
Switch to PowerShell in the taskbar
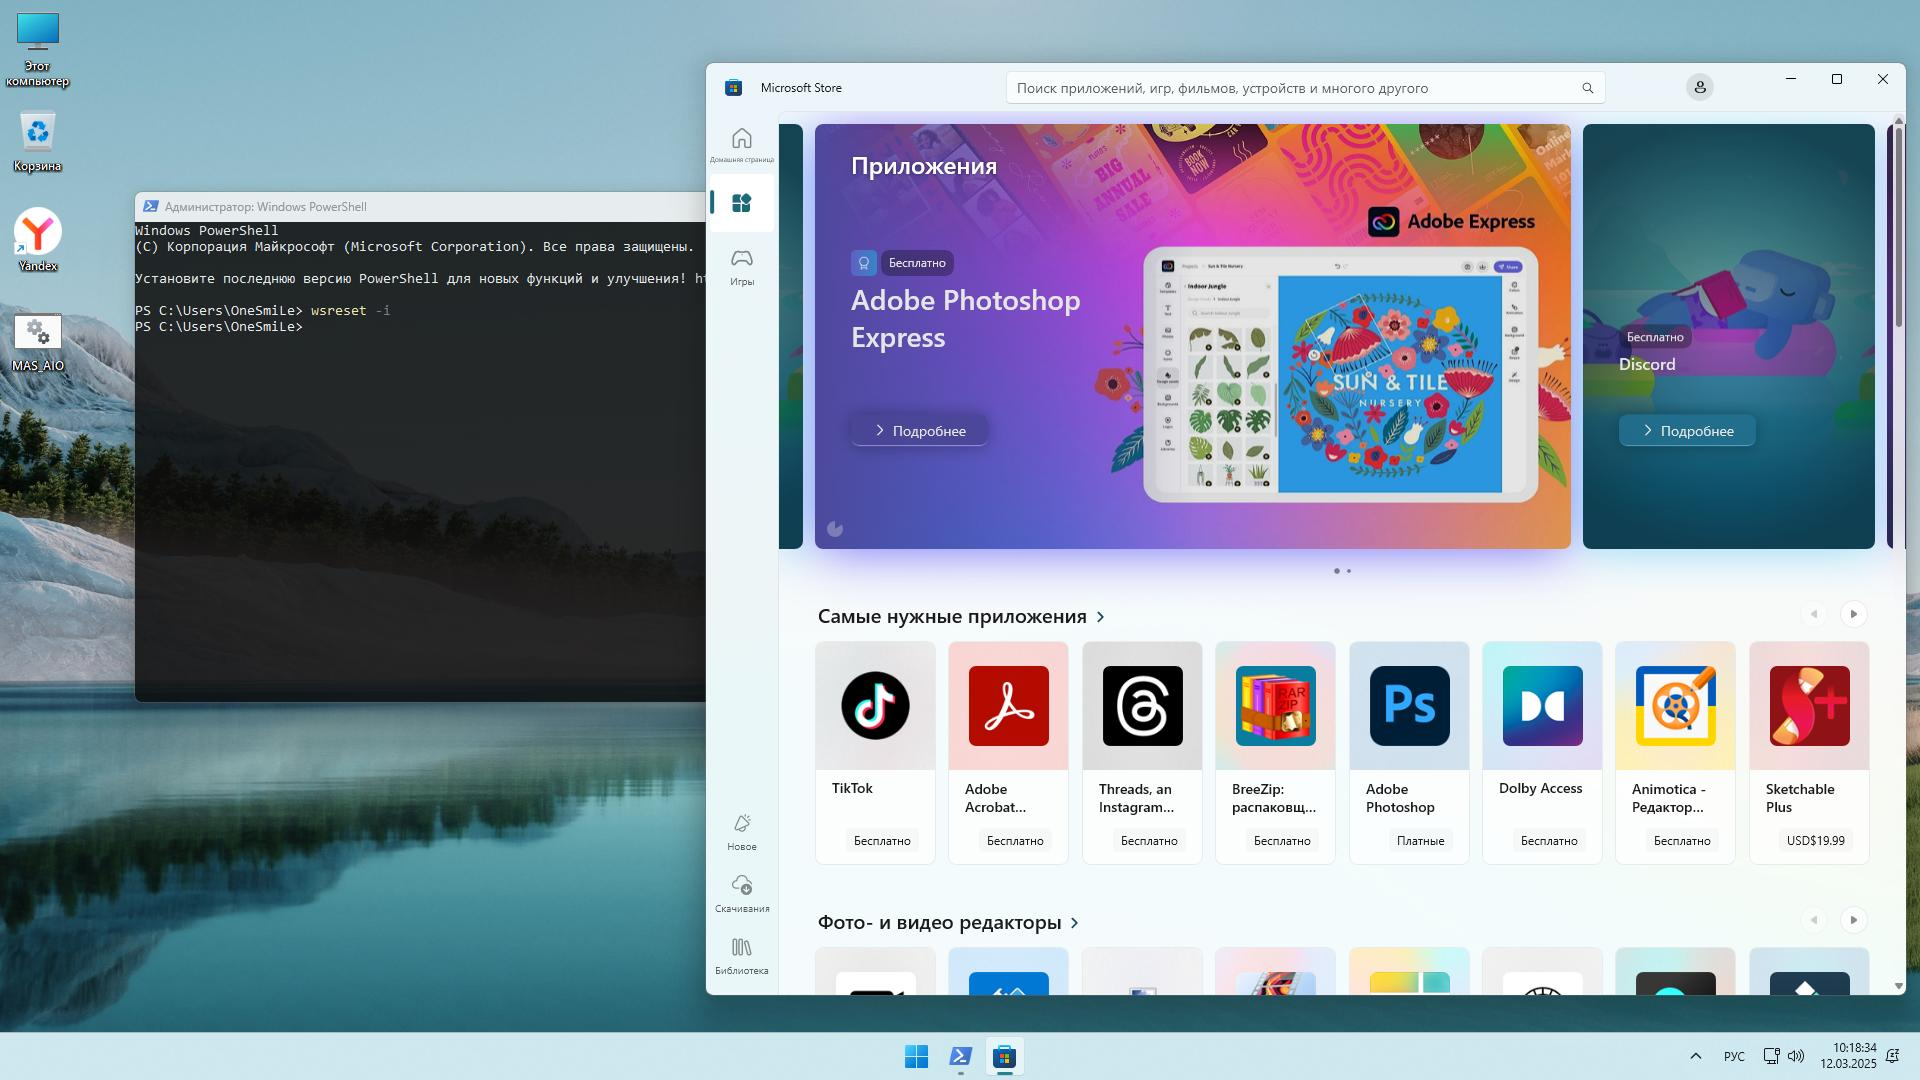coord(960,1056)
